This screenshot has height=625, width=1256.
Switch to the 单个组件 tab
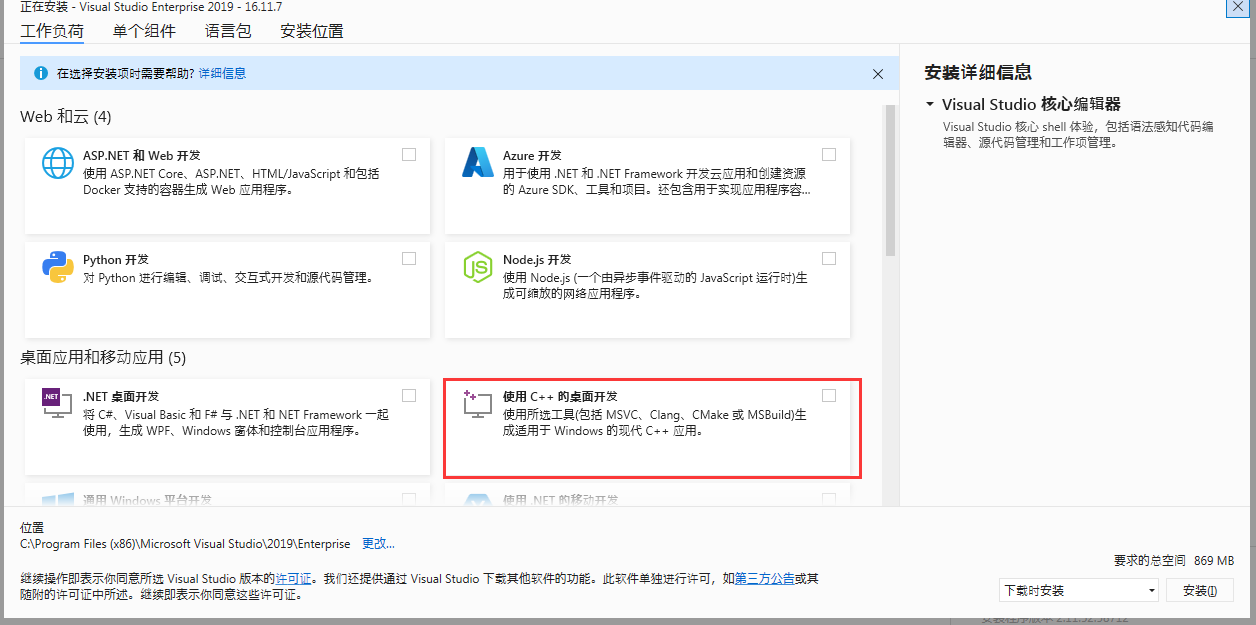coord(143,31)
